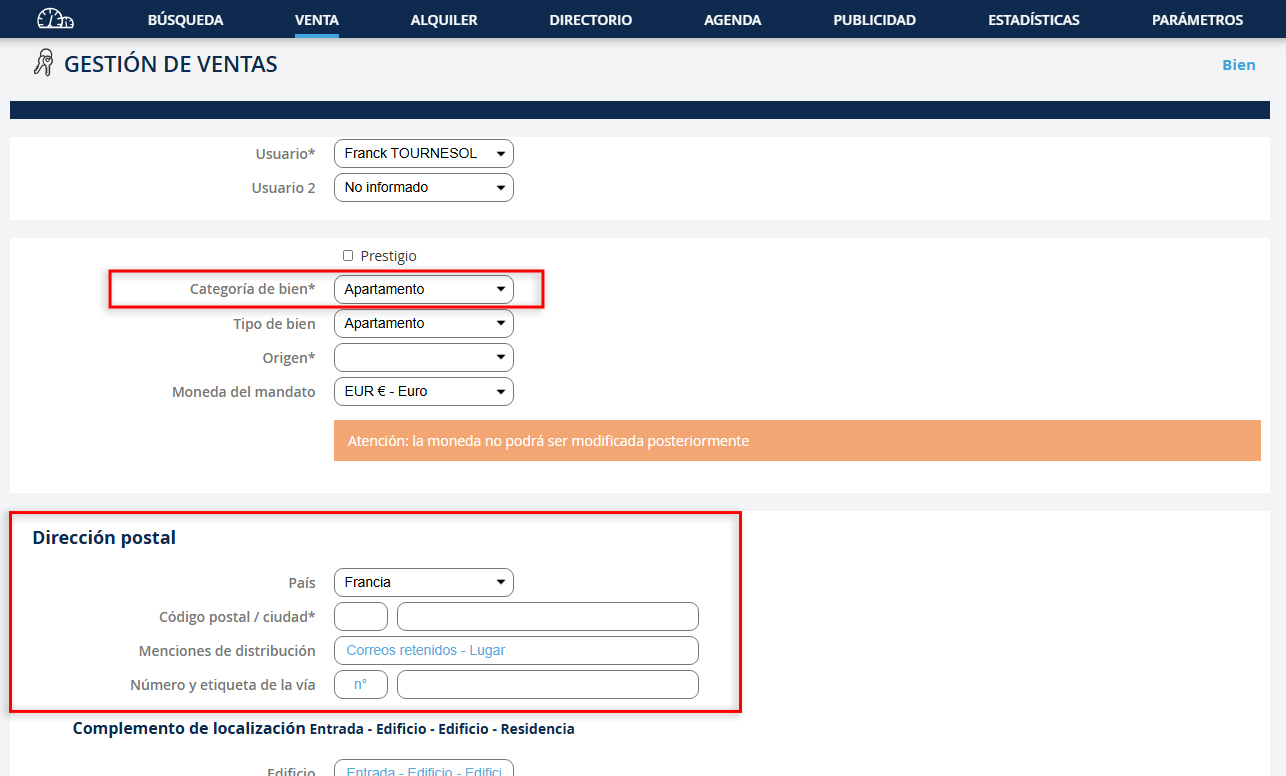Open the Estadísticas menu
Screen dimensions: 1286x776
point(1033,20)
